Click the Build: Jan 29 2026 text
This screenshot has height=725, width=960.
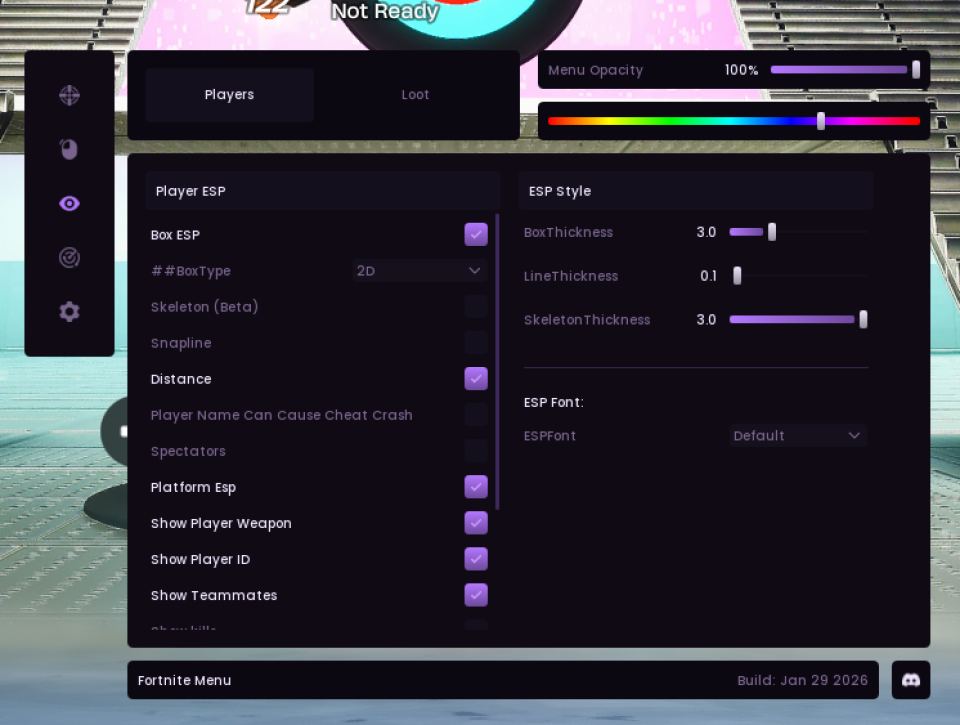[802, 680]
